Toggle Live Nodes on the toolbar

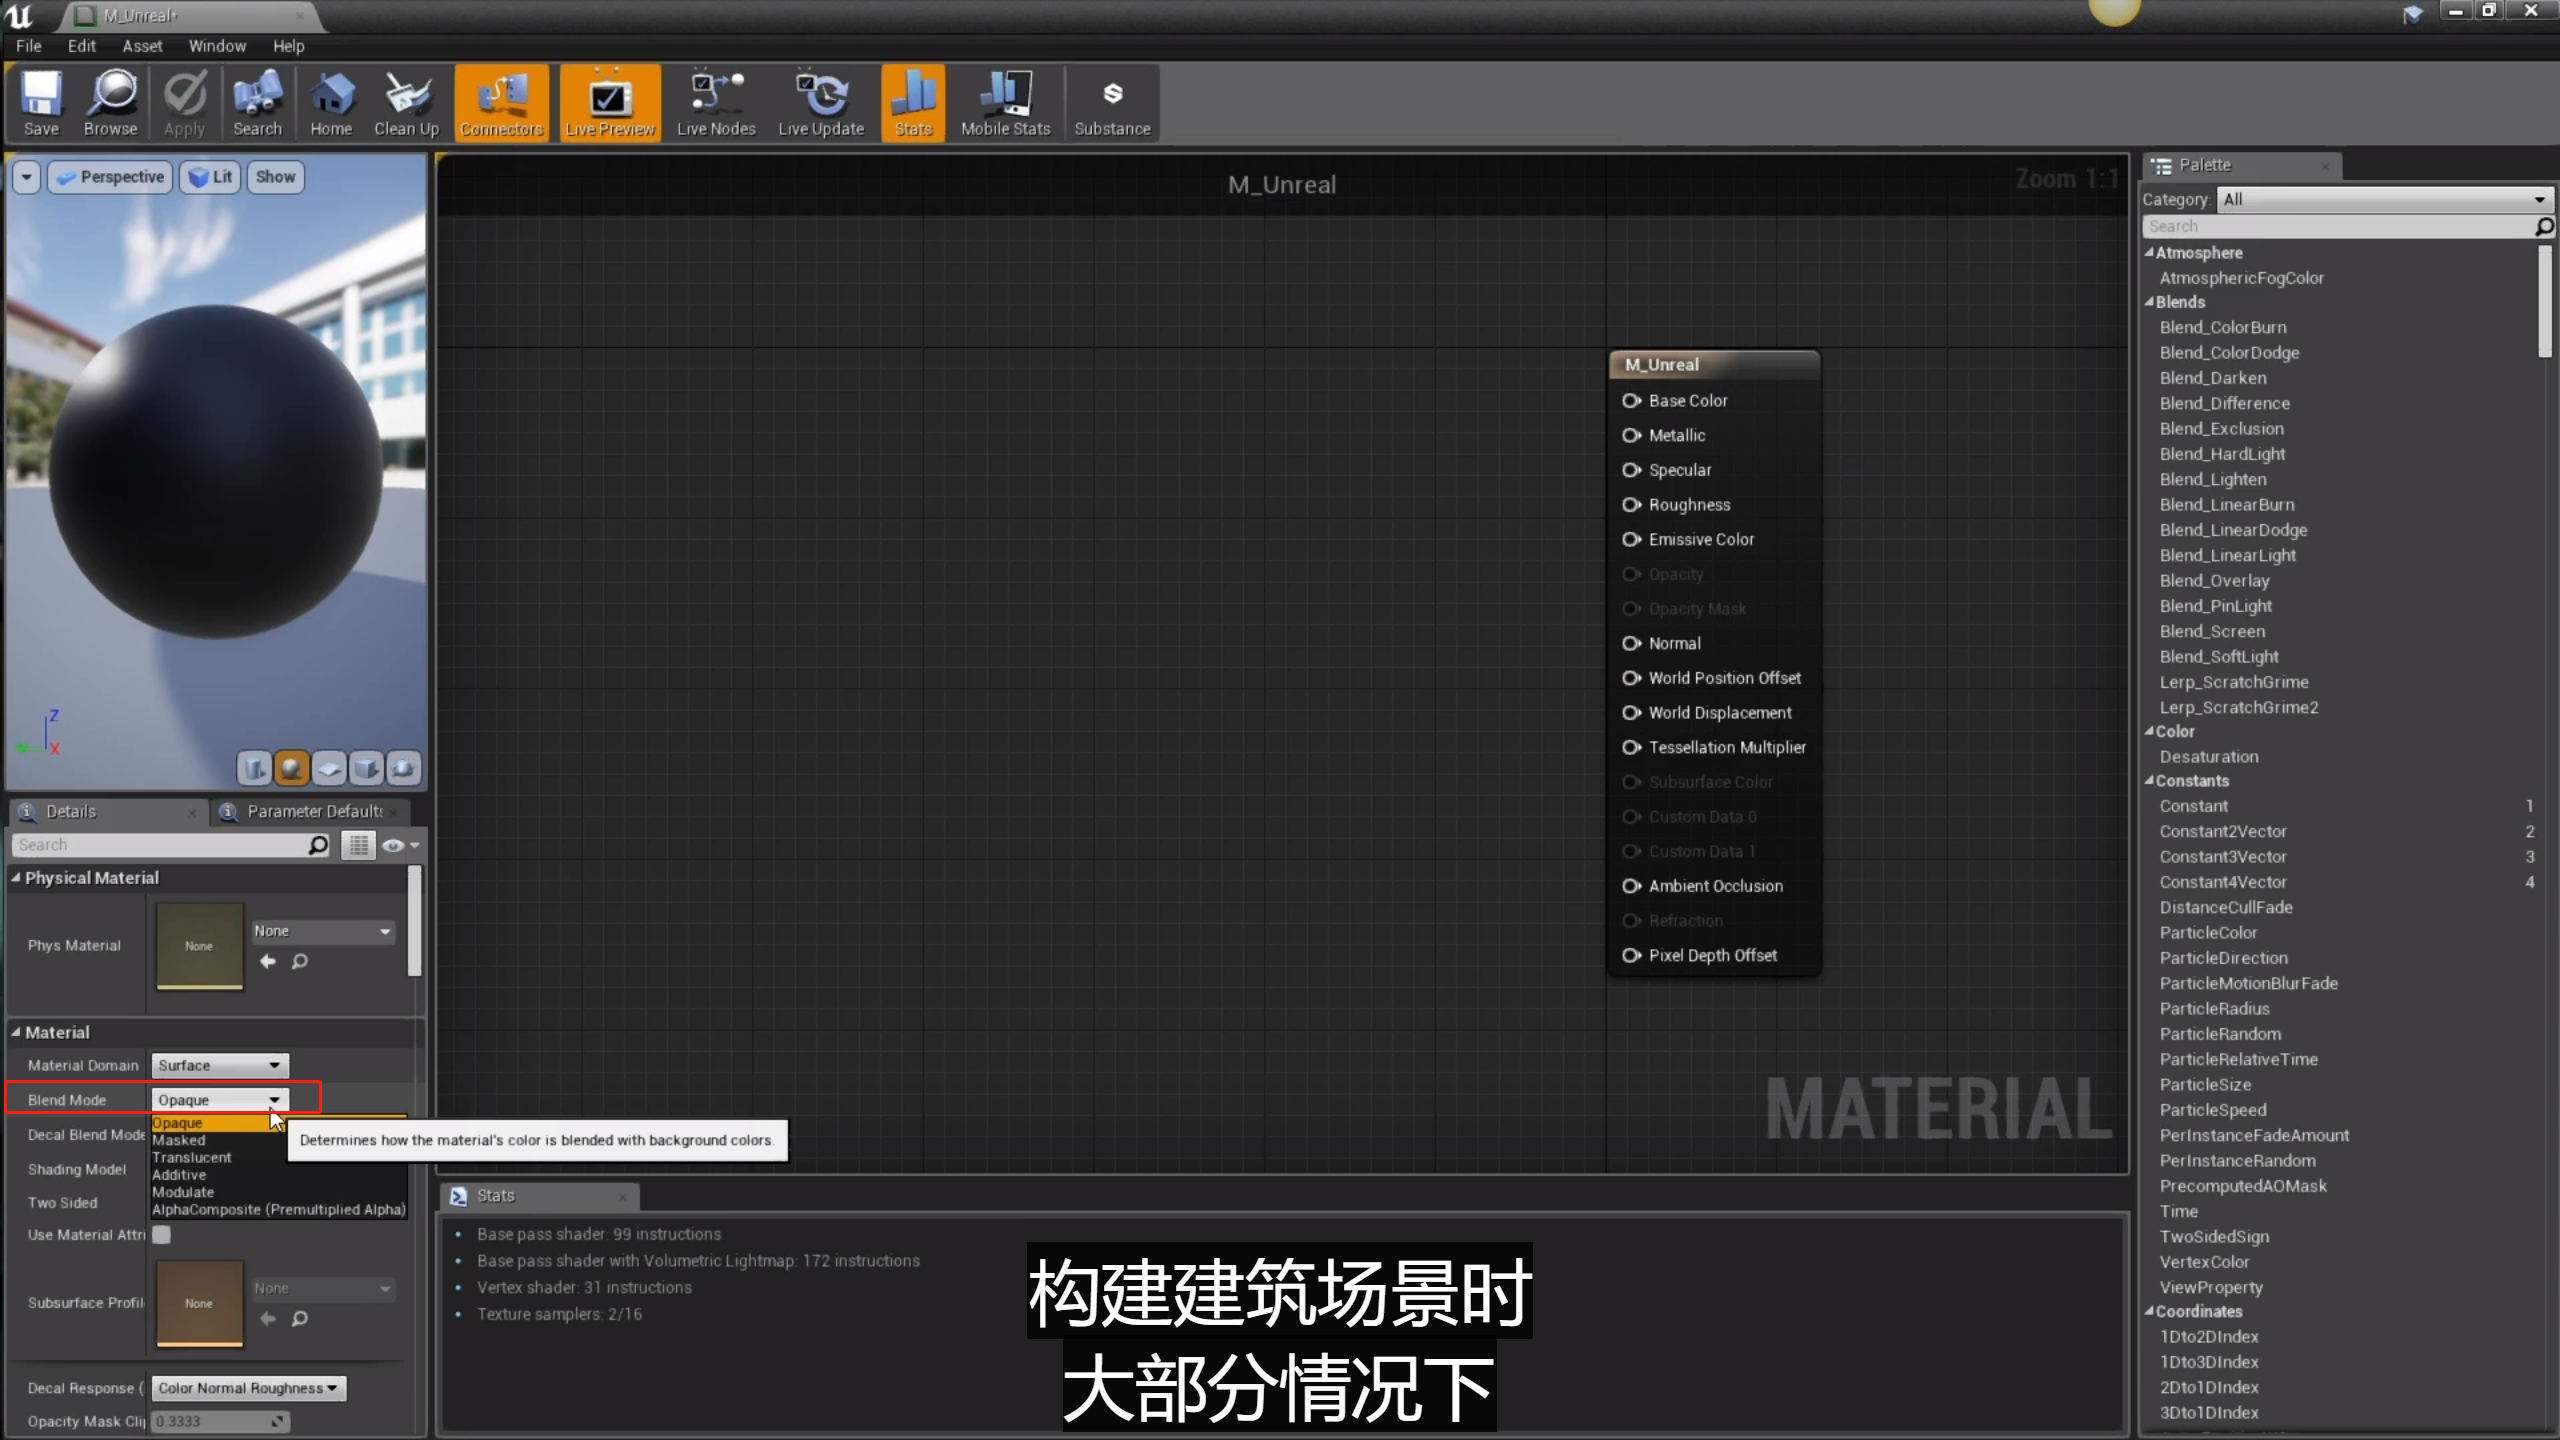[x=714, y=101]
